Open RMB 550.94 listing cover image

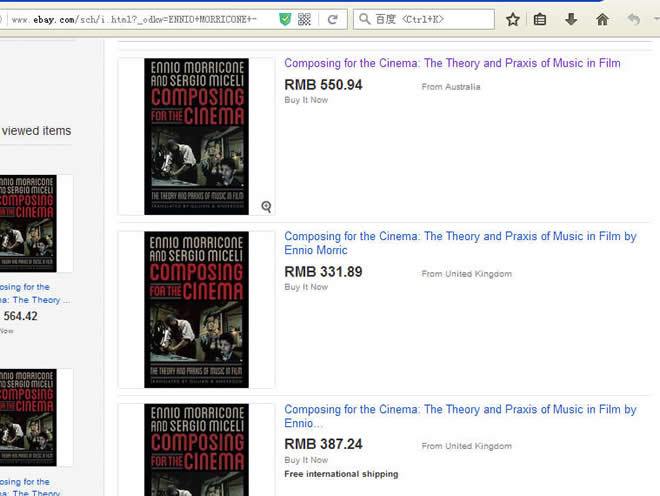[196, 136]
